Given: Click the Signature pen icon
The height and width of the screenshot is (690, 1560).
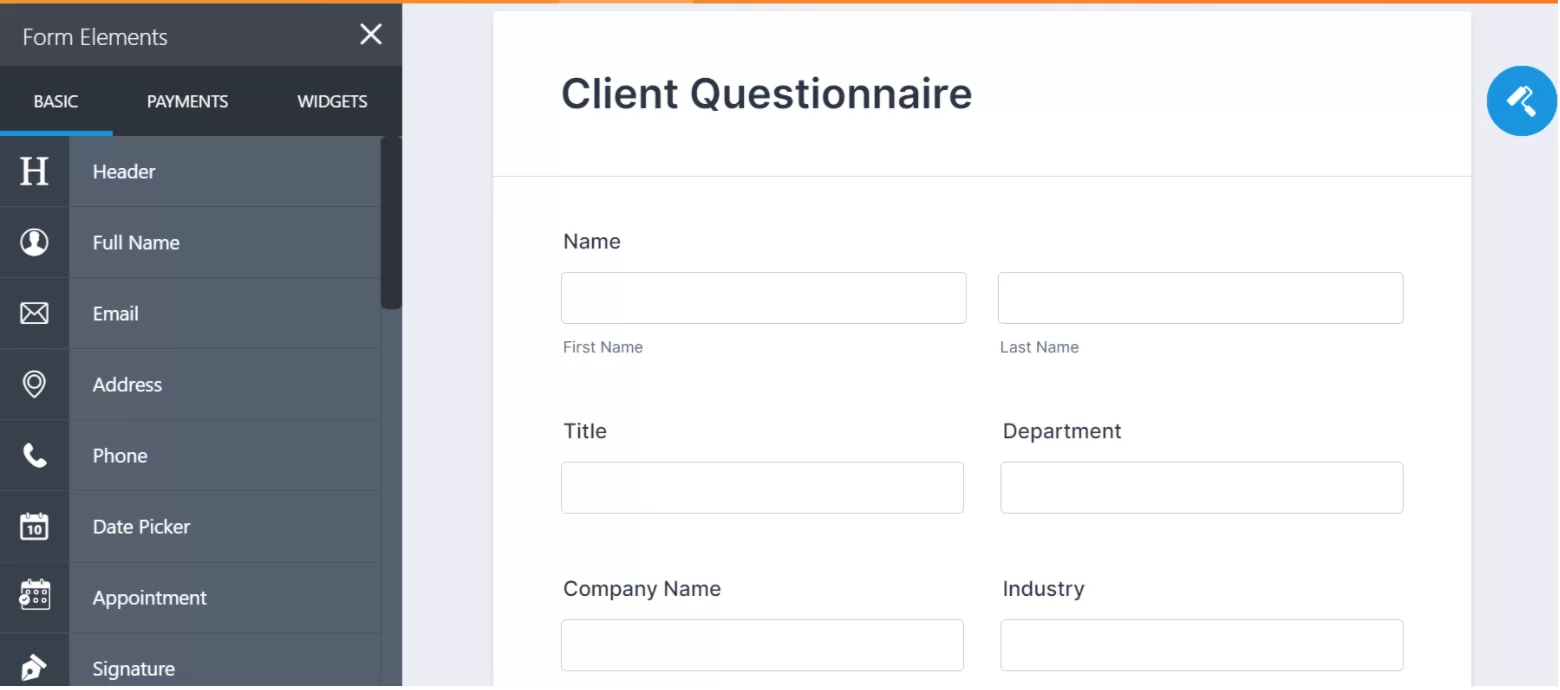Looking at the screenshot, I should click(34, 665).
